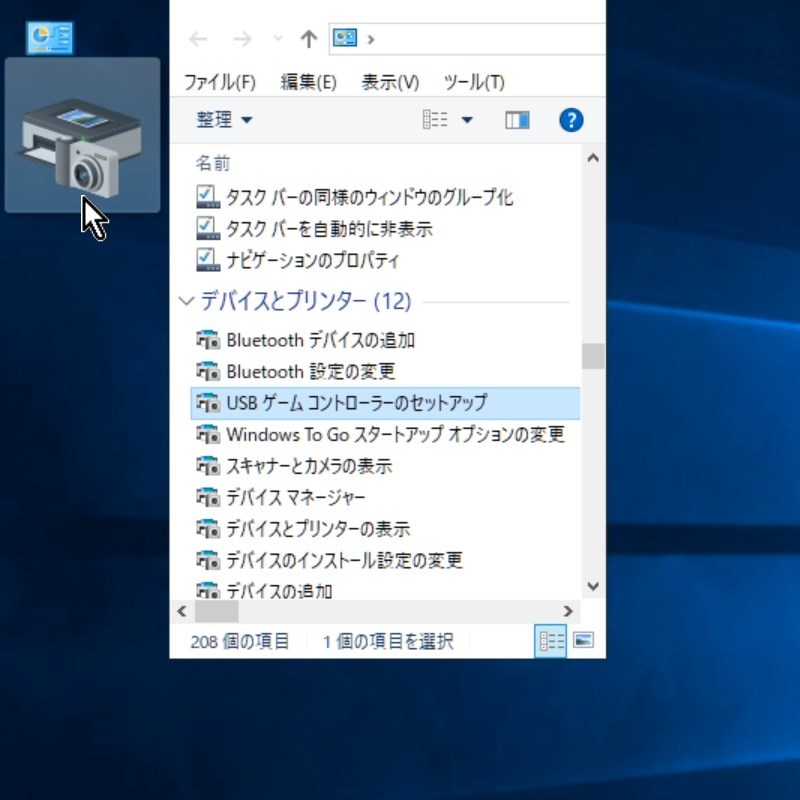Image resolution: width=800 pixels, height=800 pixels.
Task: Select Bluetooth デバイスの追加
Action: click(320, 340)
